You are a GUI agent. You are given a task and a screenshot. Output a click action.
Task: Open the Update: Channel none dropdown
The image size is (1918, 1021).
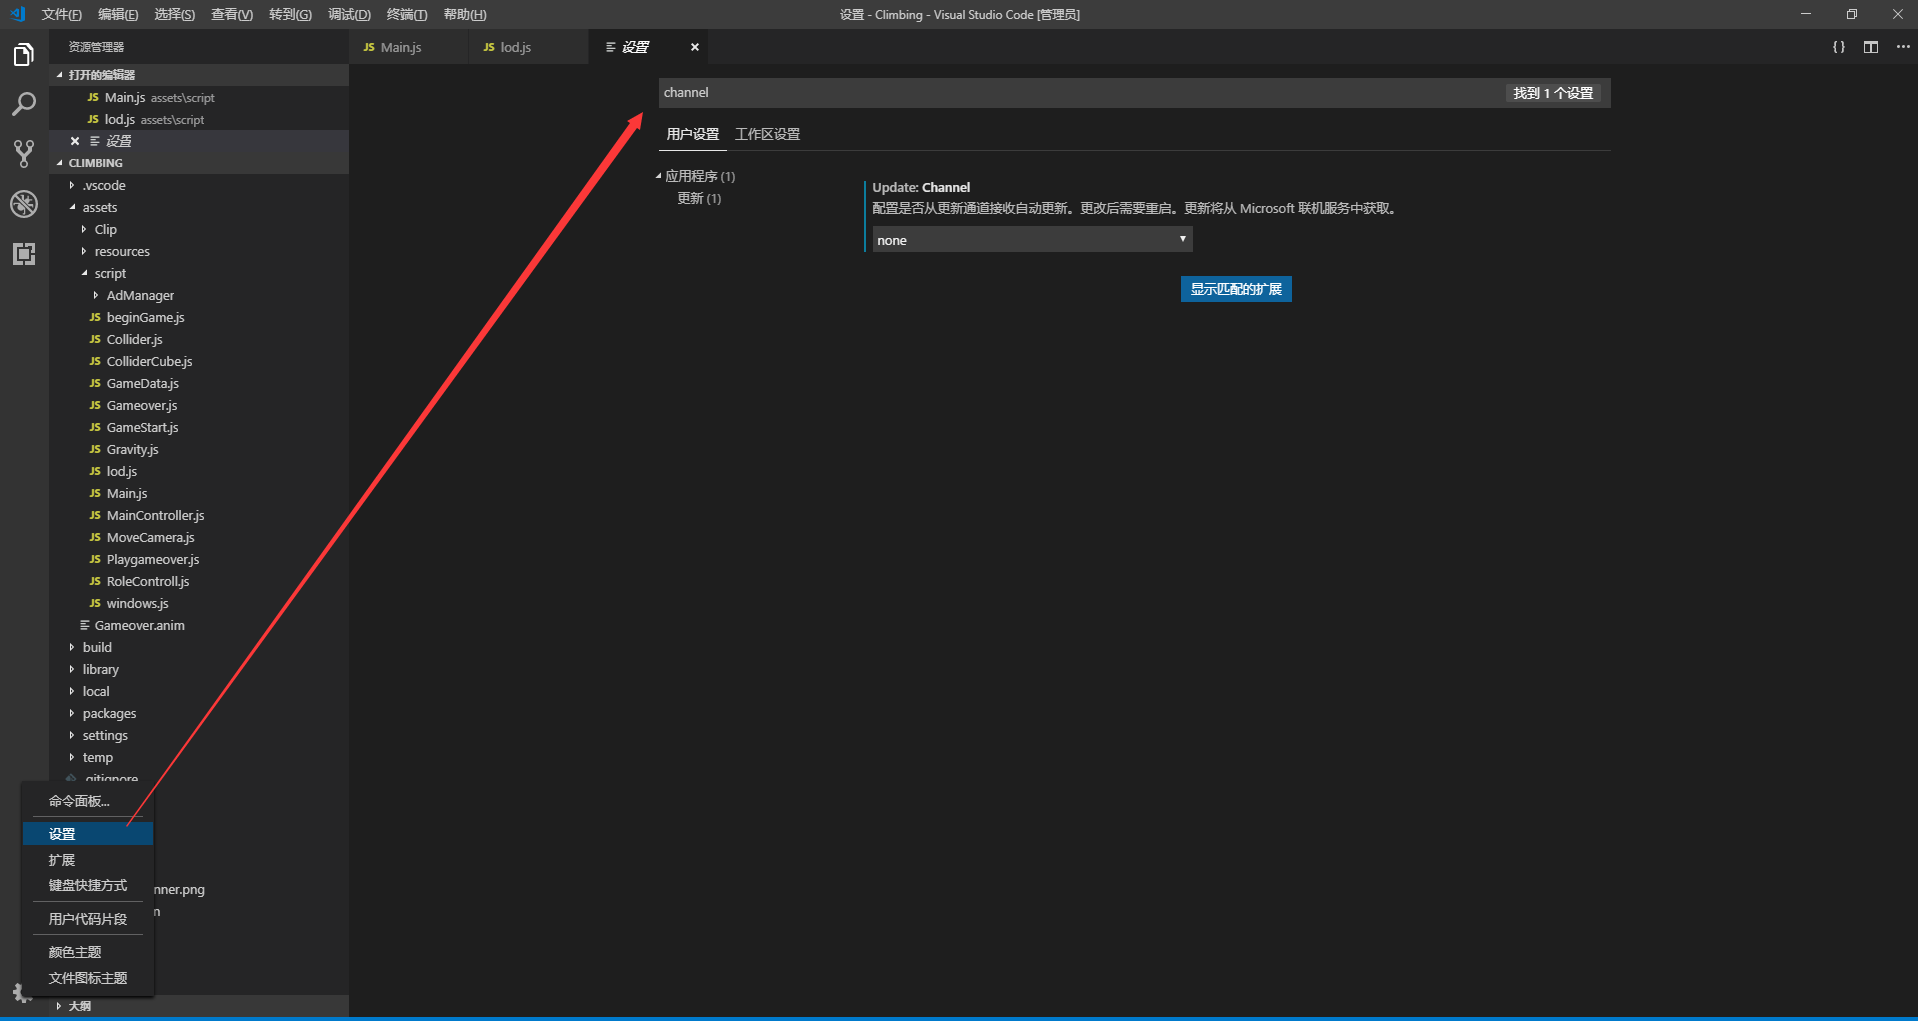[1031, 240]
